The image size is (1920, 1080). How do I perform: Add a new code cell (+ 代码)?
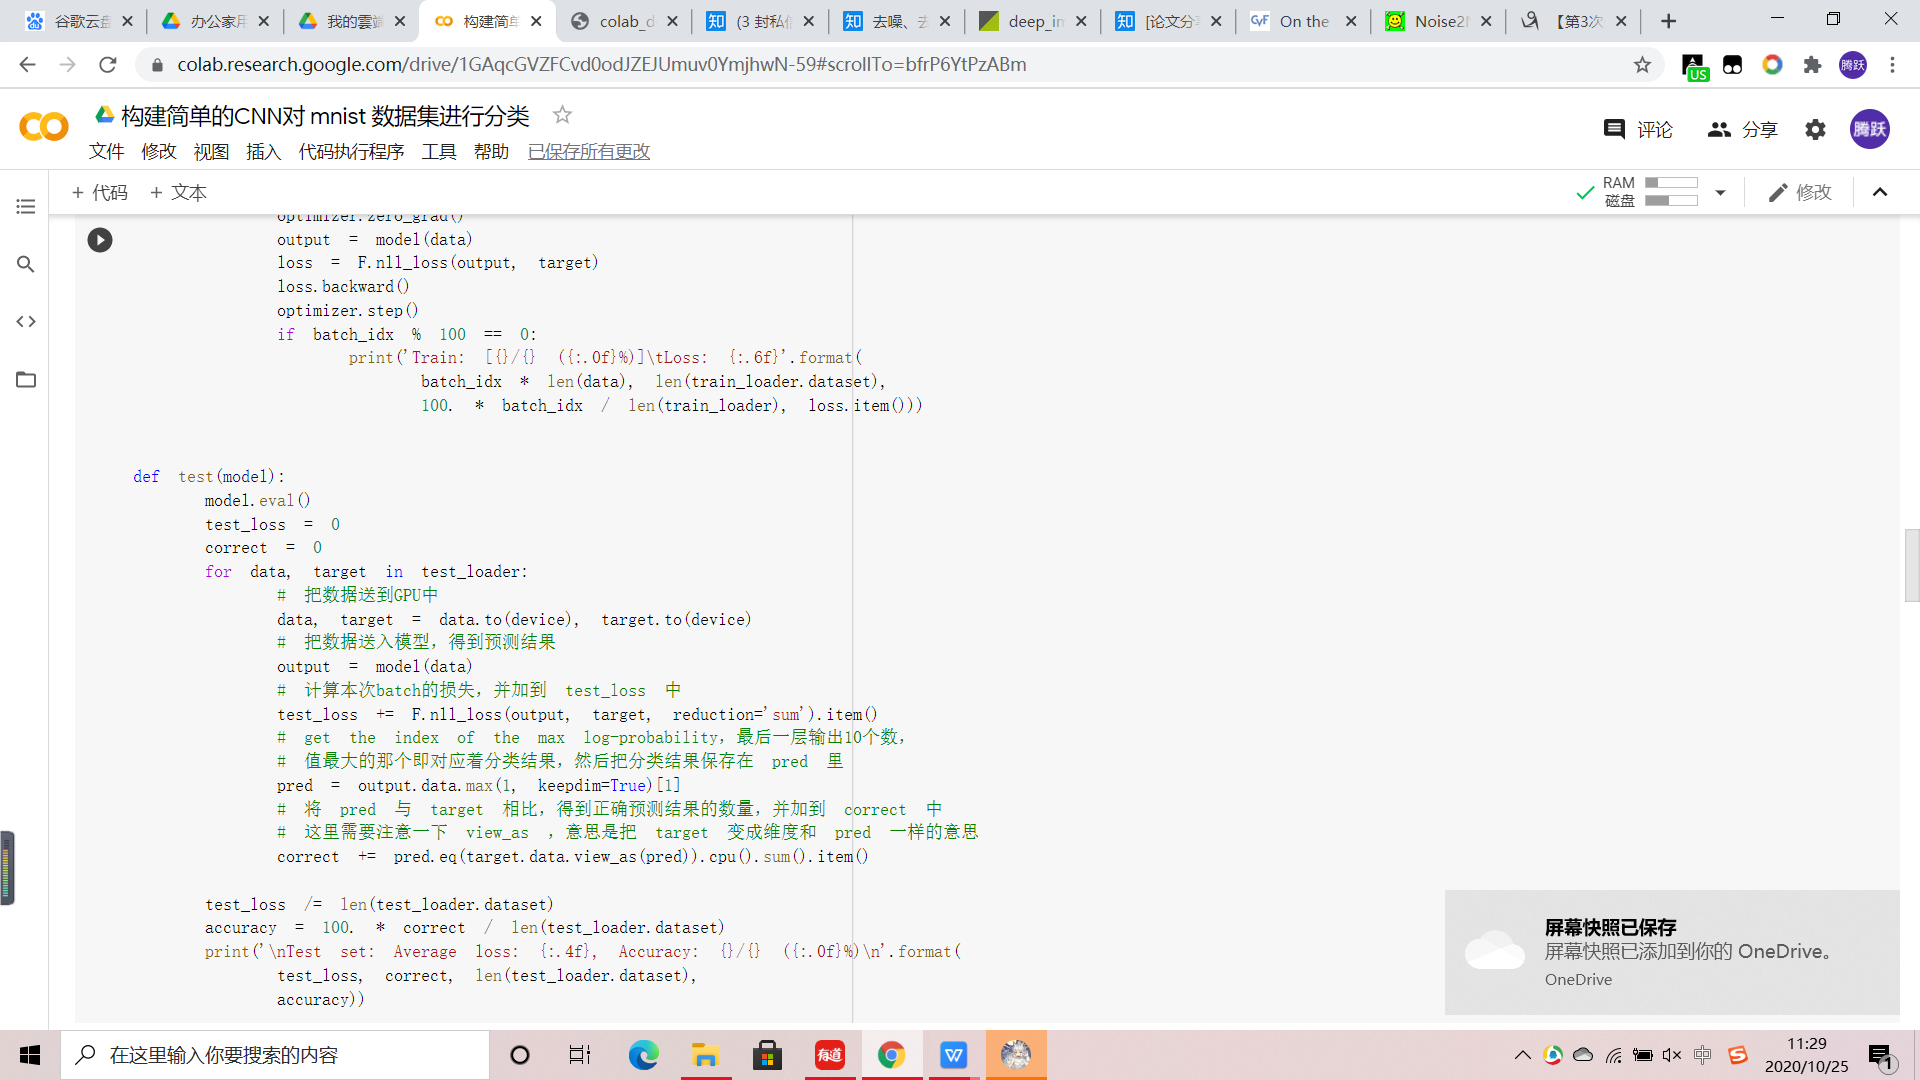pos(100,192)
